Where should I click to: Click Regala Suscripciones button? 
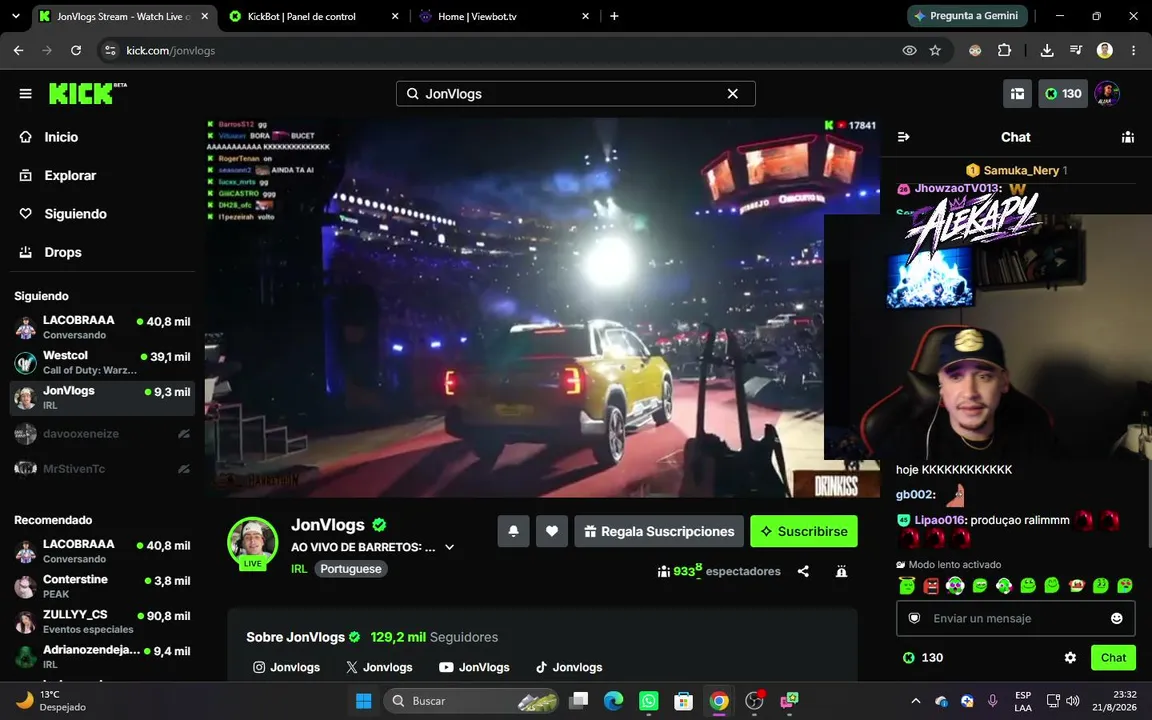(659, 531)
